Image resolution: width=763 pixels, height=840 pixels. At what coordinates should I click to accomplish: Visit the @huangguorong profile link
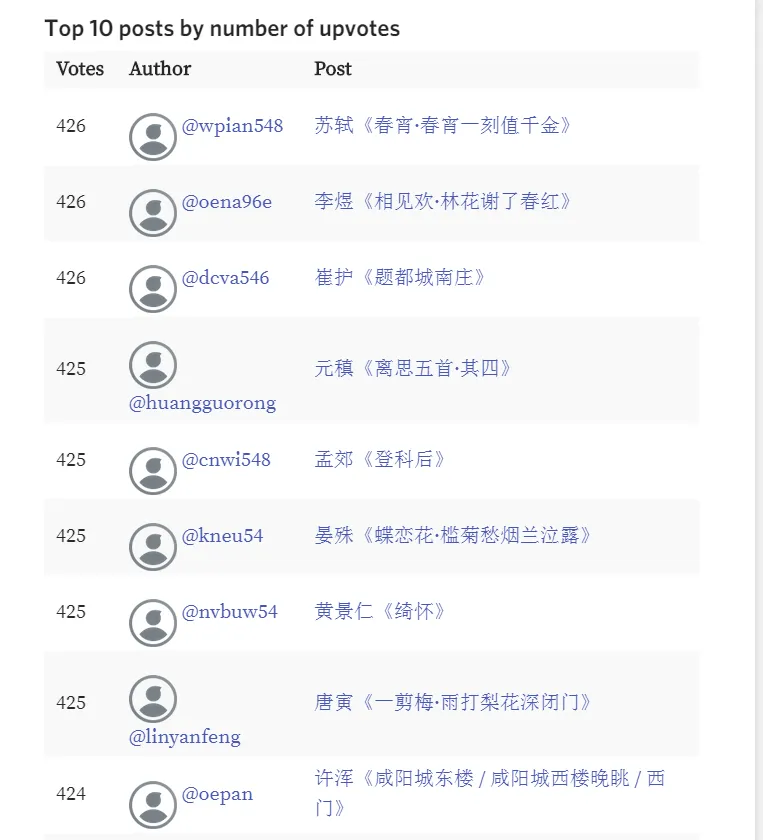coord(203,403)
